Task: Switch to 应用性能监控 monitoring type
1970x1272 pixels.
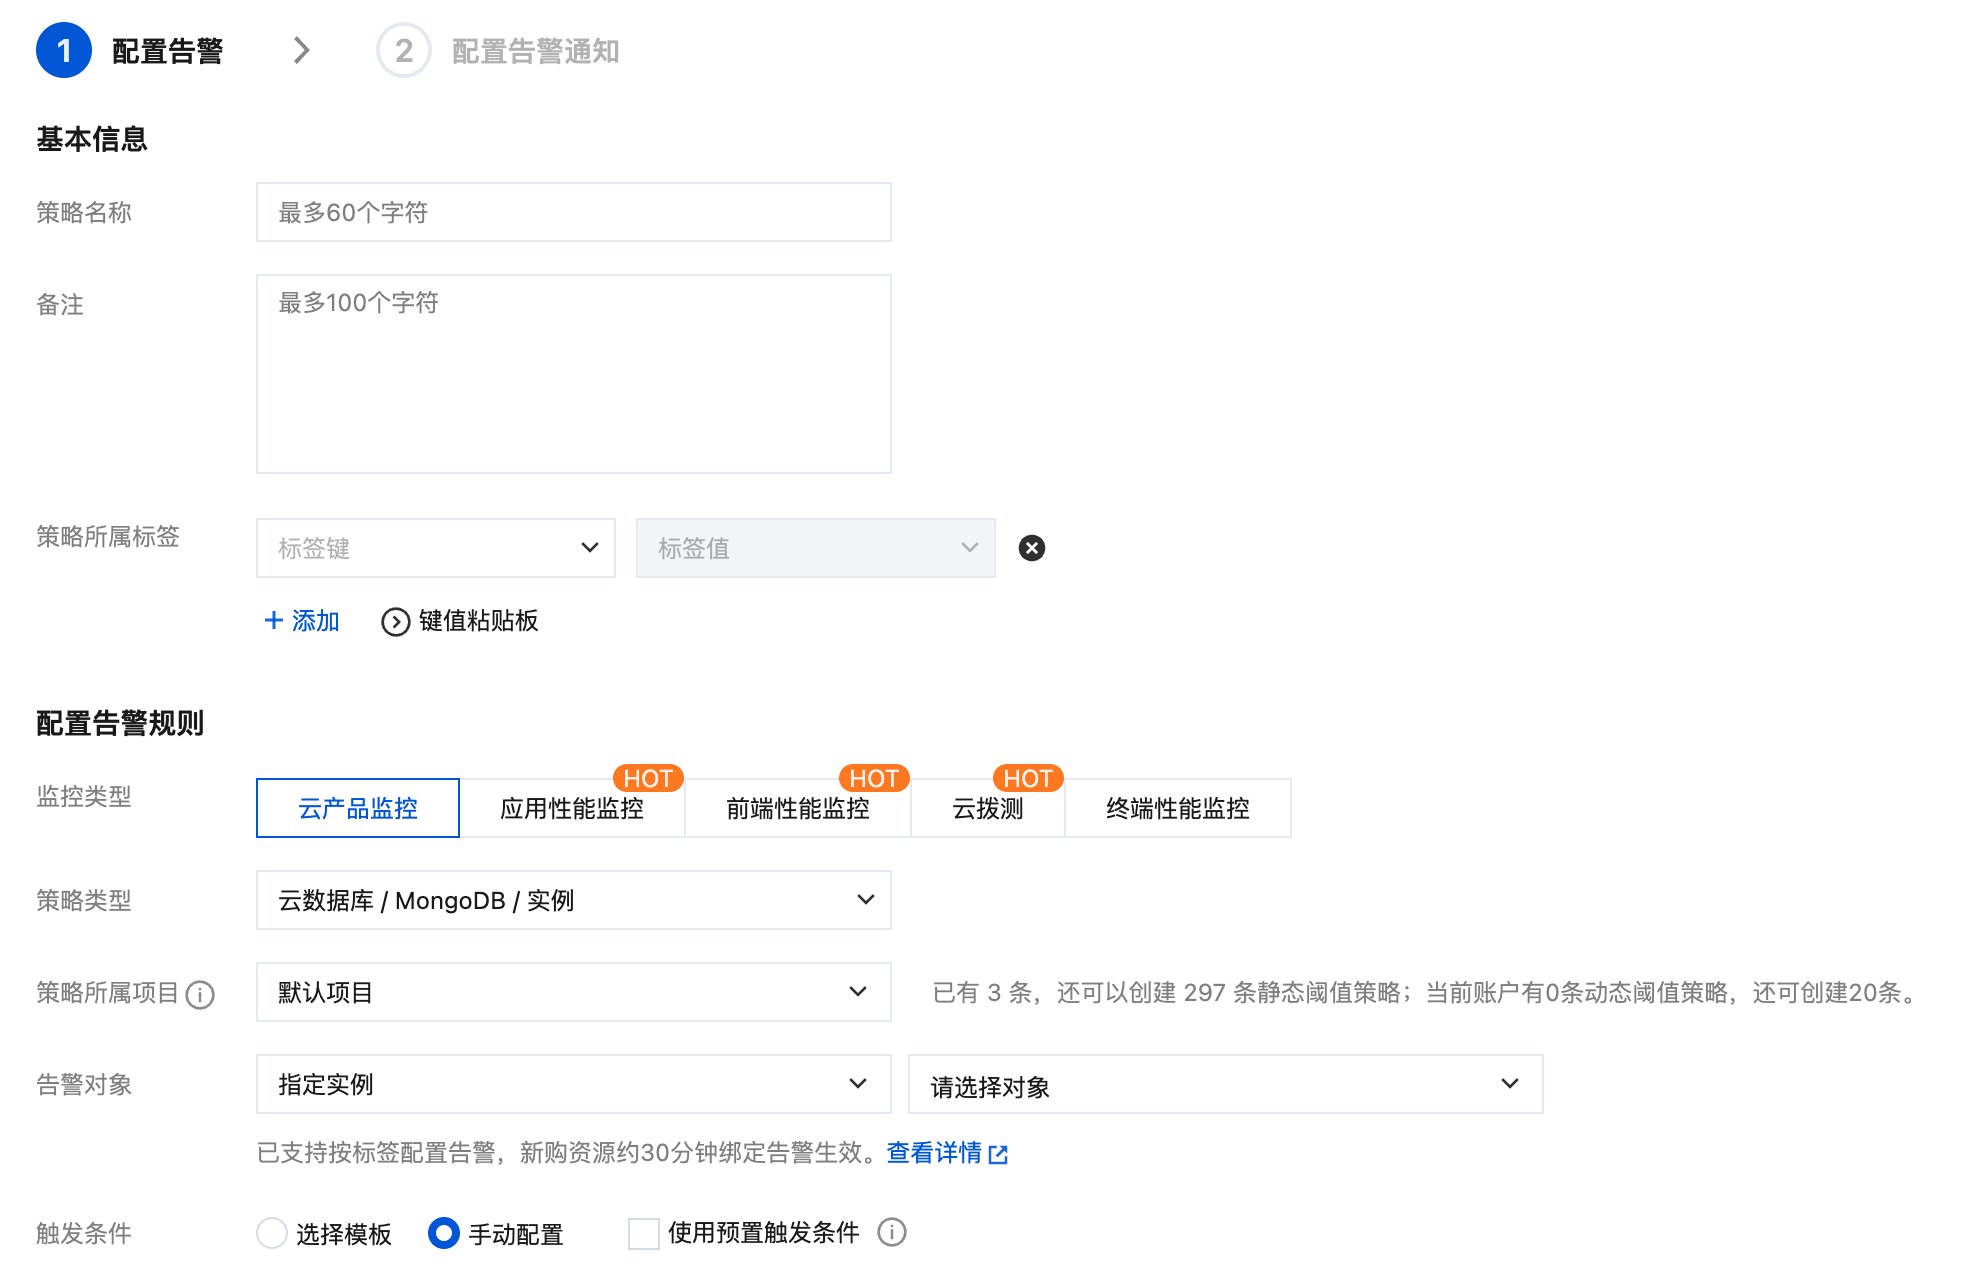Action: [572, 808]
